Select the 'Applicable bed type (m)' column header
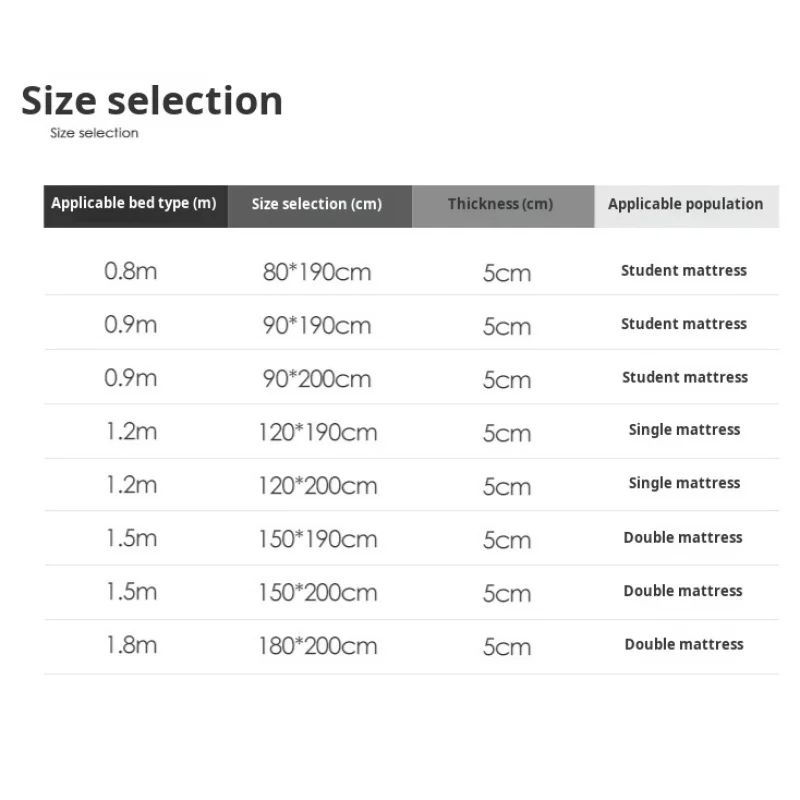This screenshot has width=800, height=800. (134, 204)
